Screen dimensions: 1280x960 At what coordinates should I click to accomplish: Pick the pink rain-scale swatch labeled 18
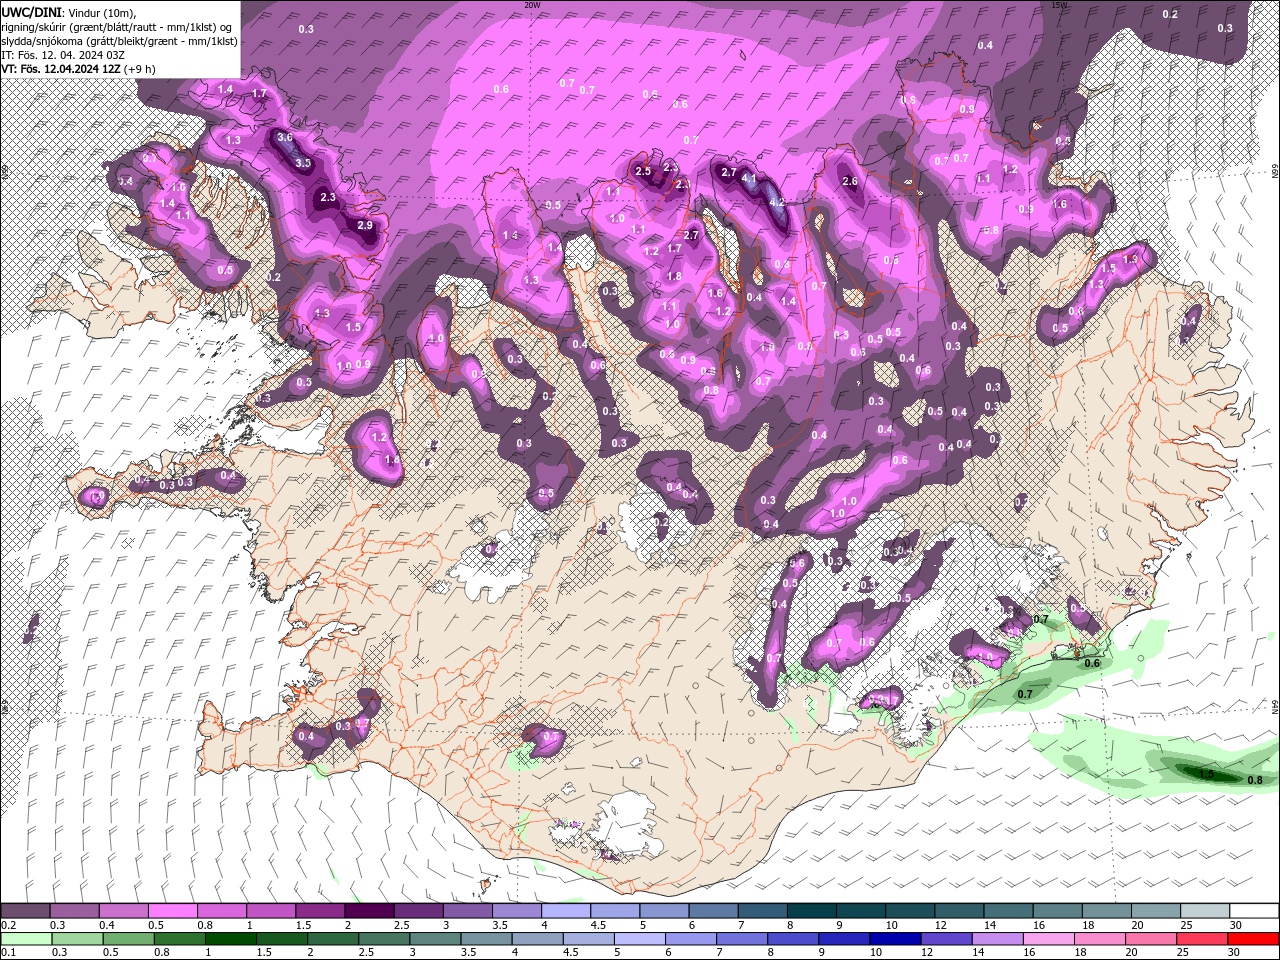1100,939
